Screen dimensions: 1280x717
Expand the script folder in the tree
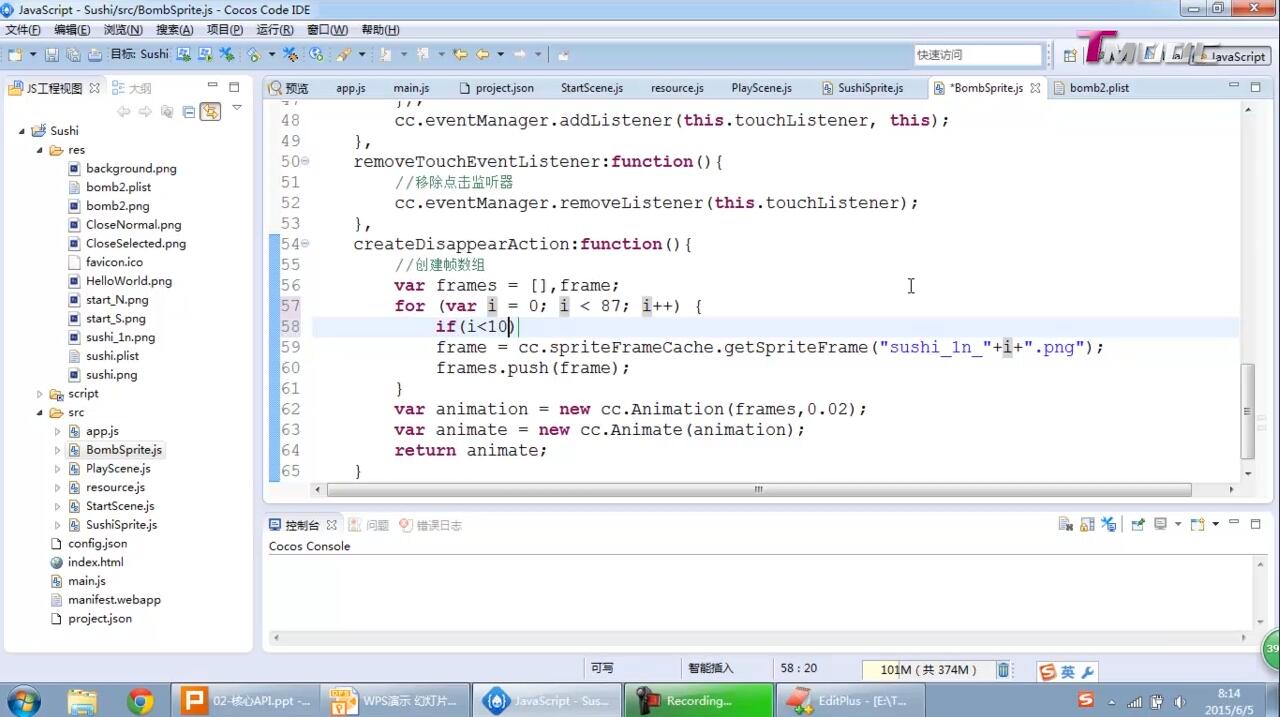tap(40, 394)
